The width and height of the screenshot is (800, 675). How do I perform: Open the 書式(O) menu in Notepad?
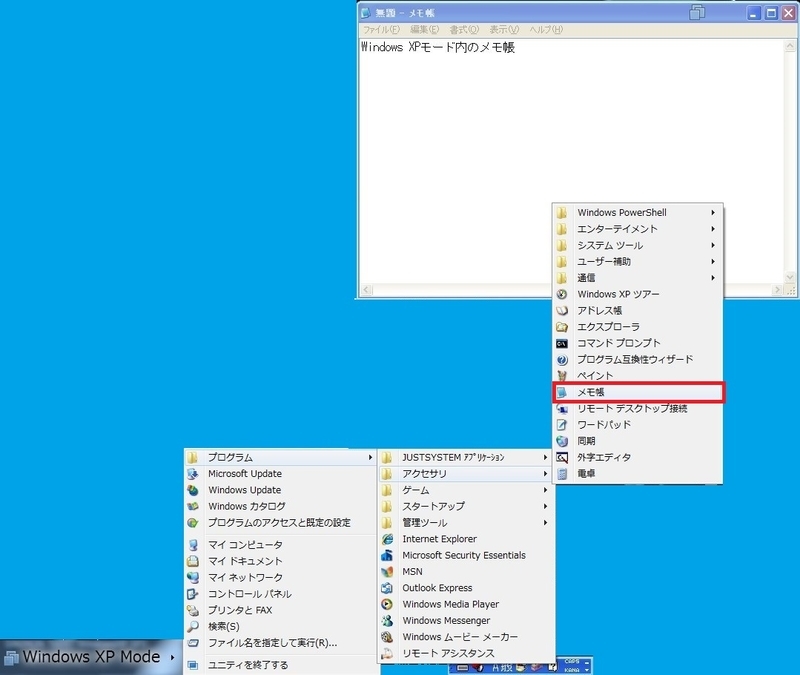(x=464, y=30)
